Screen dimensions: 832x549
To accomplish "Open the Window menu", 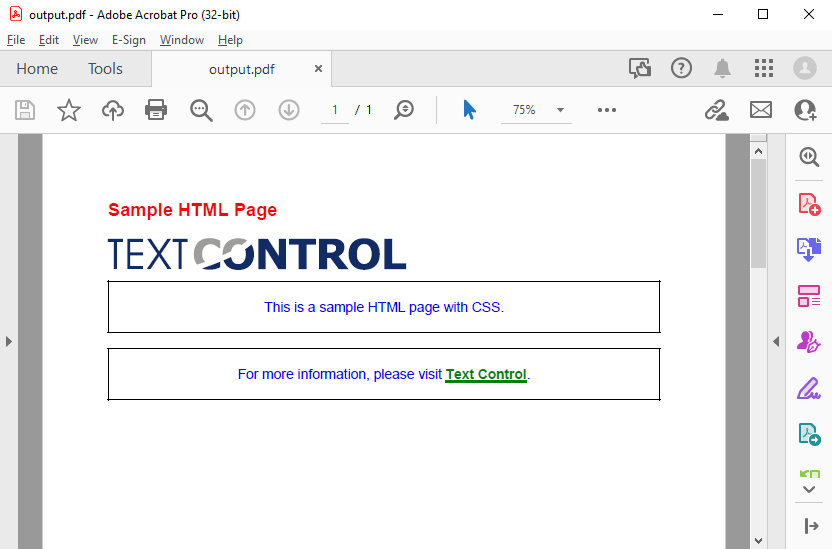I will click(x=182, y=40).
